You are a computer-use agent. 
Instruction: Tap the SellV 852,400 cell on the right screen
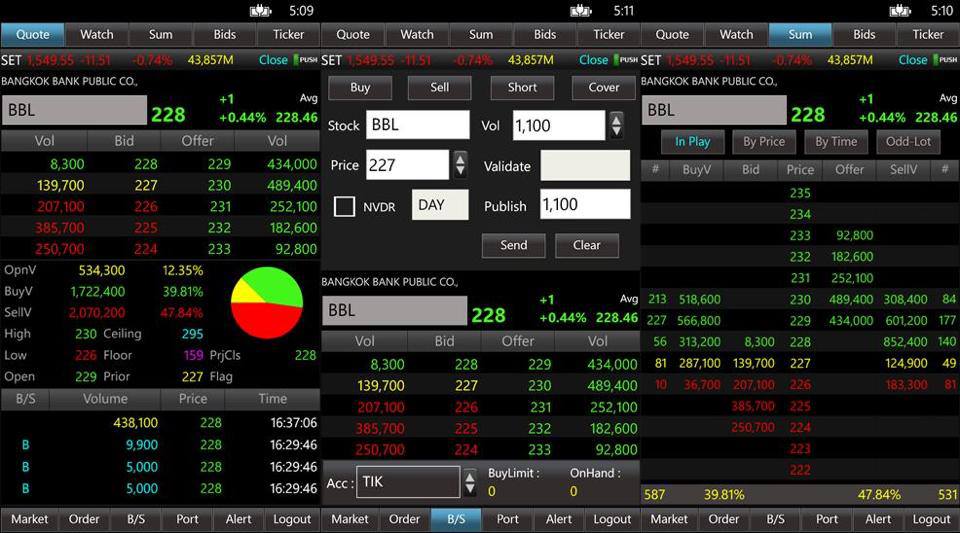pyautogui.click(x=905, y=342)
